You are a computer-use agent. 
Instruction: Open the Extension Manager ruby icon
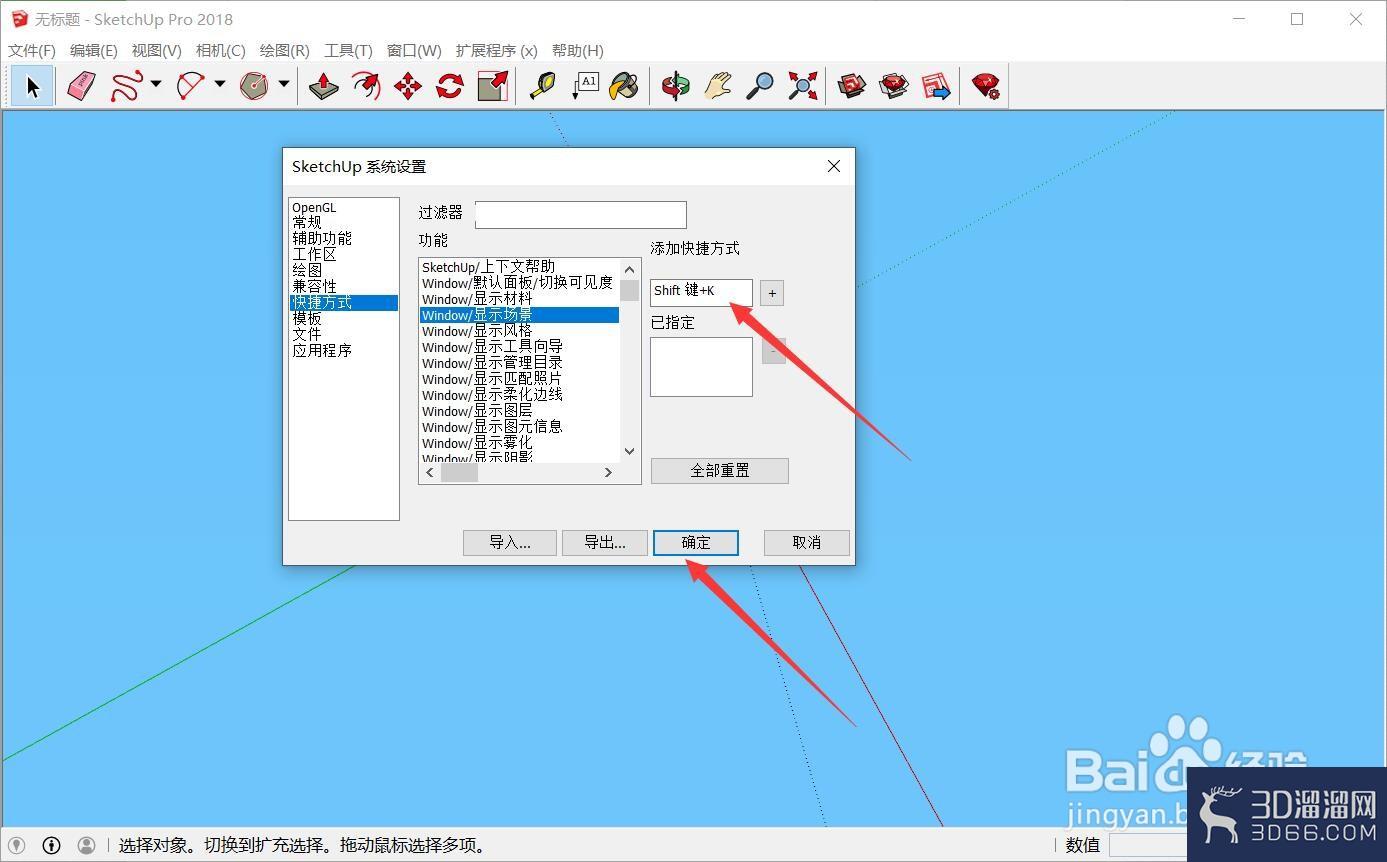(986, 86)
